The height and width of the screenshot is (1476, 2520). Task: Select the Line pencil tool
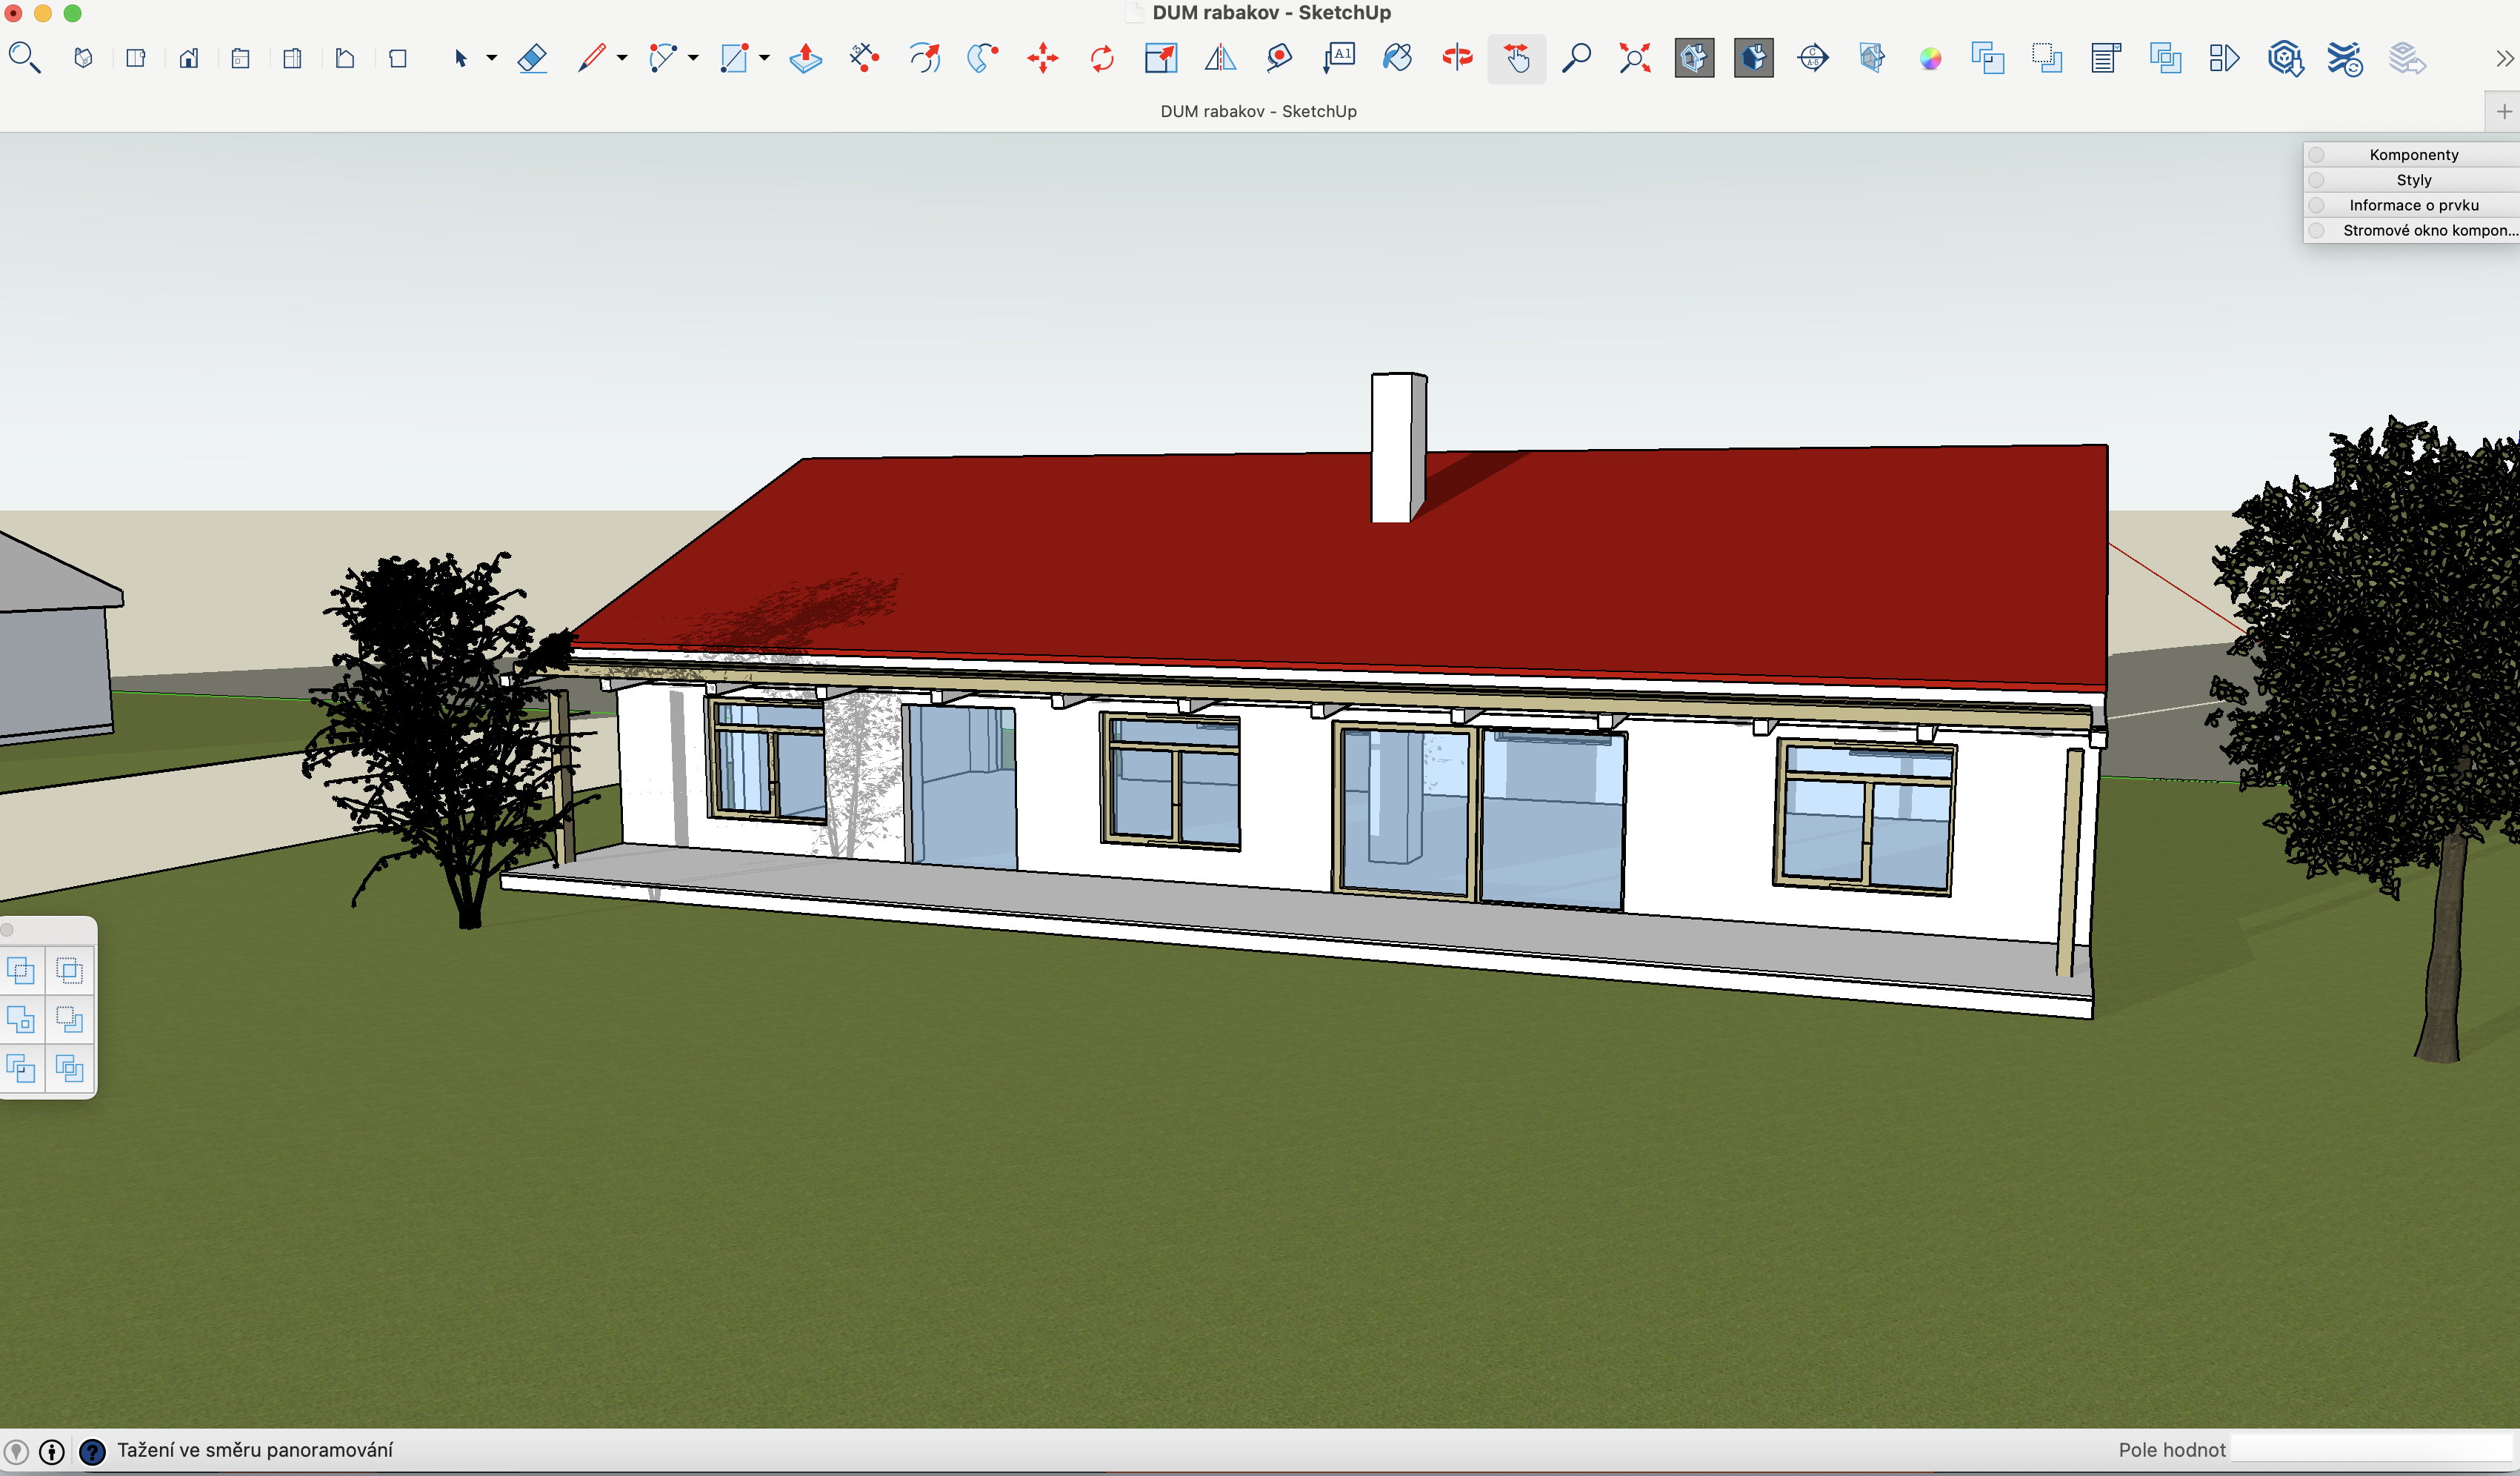592,58
